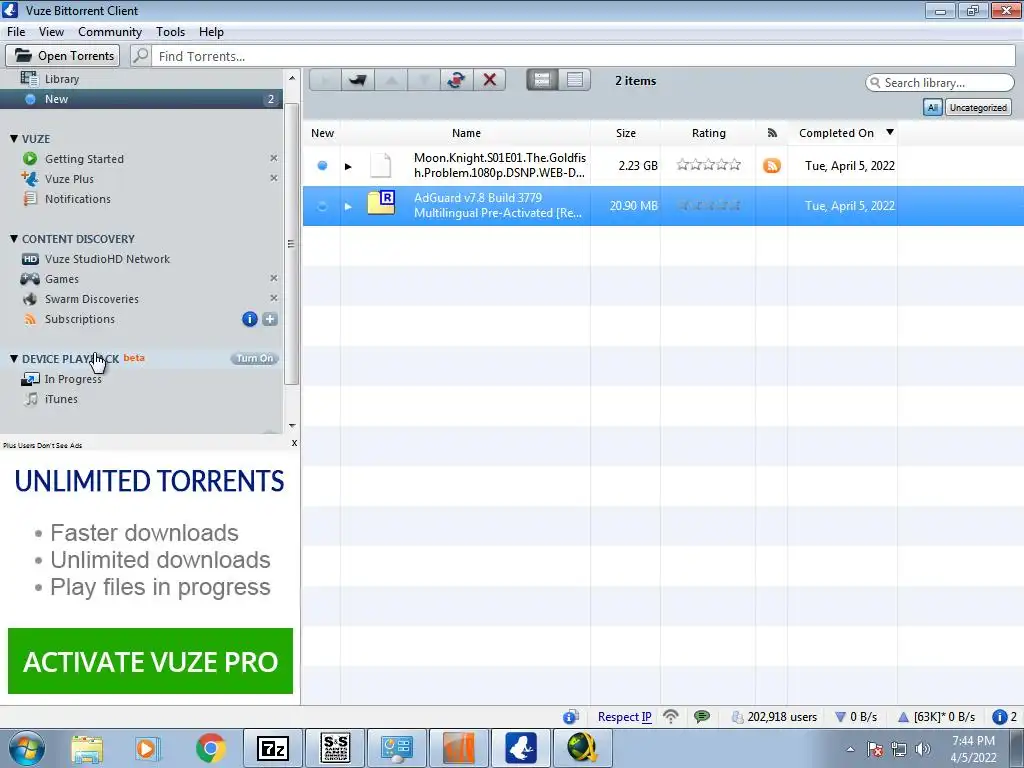Expand the AdGuard torrent row arrow
This screenshot has width=1024, height=768.
(348, 206)
